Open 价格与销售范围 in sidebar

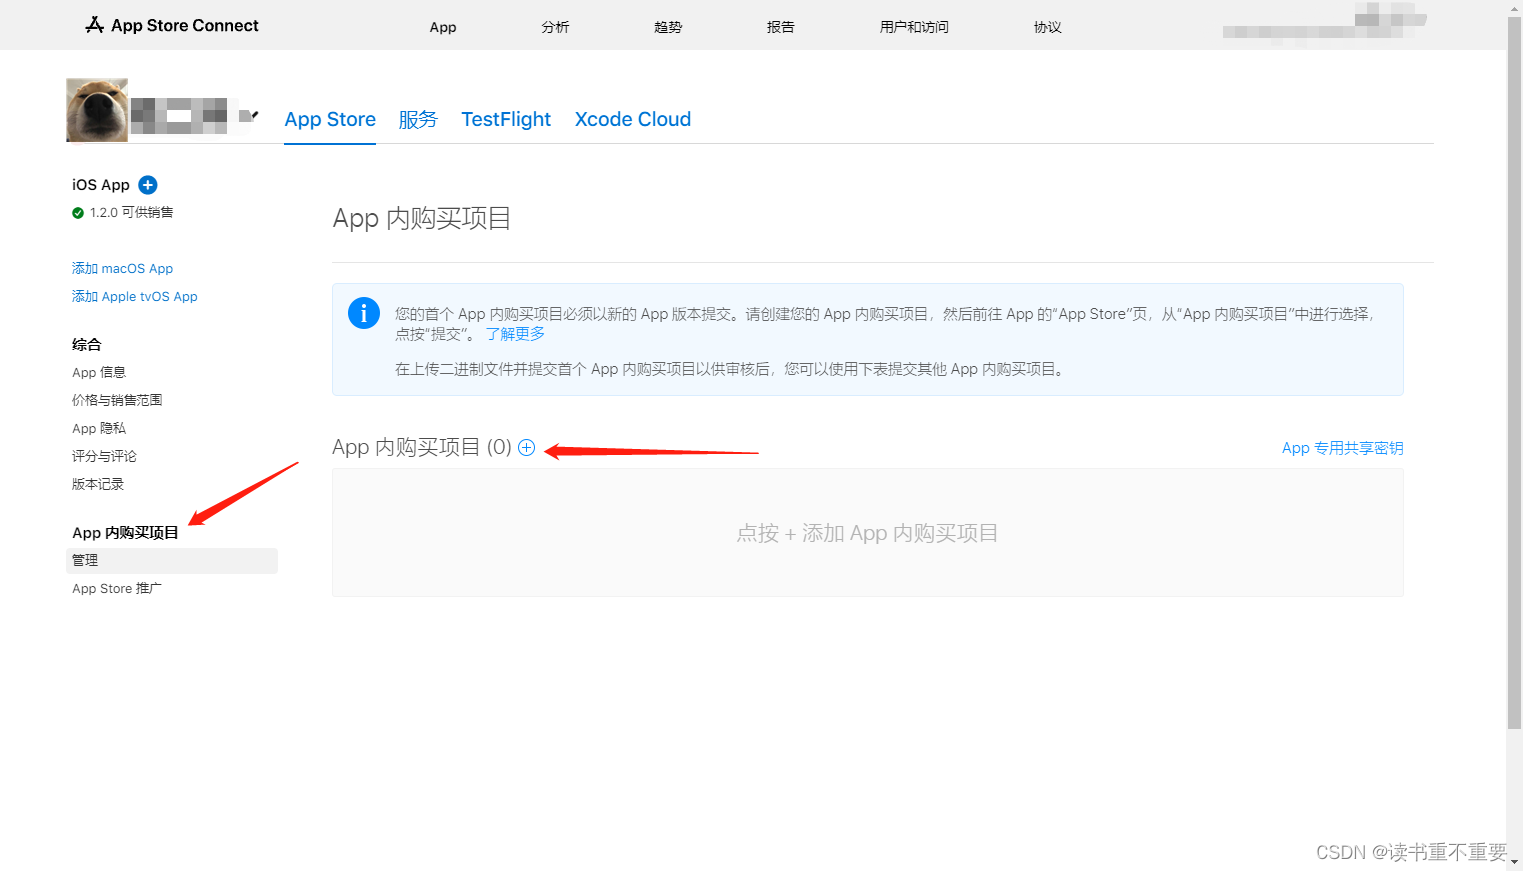pos(117,400)
